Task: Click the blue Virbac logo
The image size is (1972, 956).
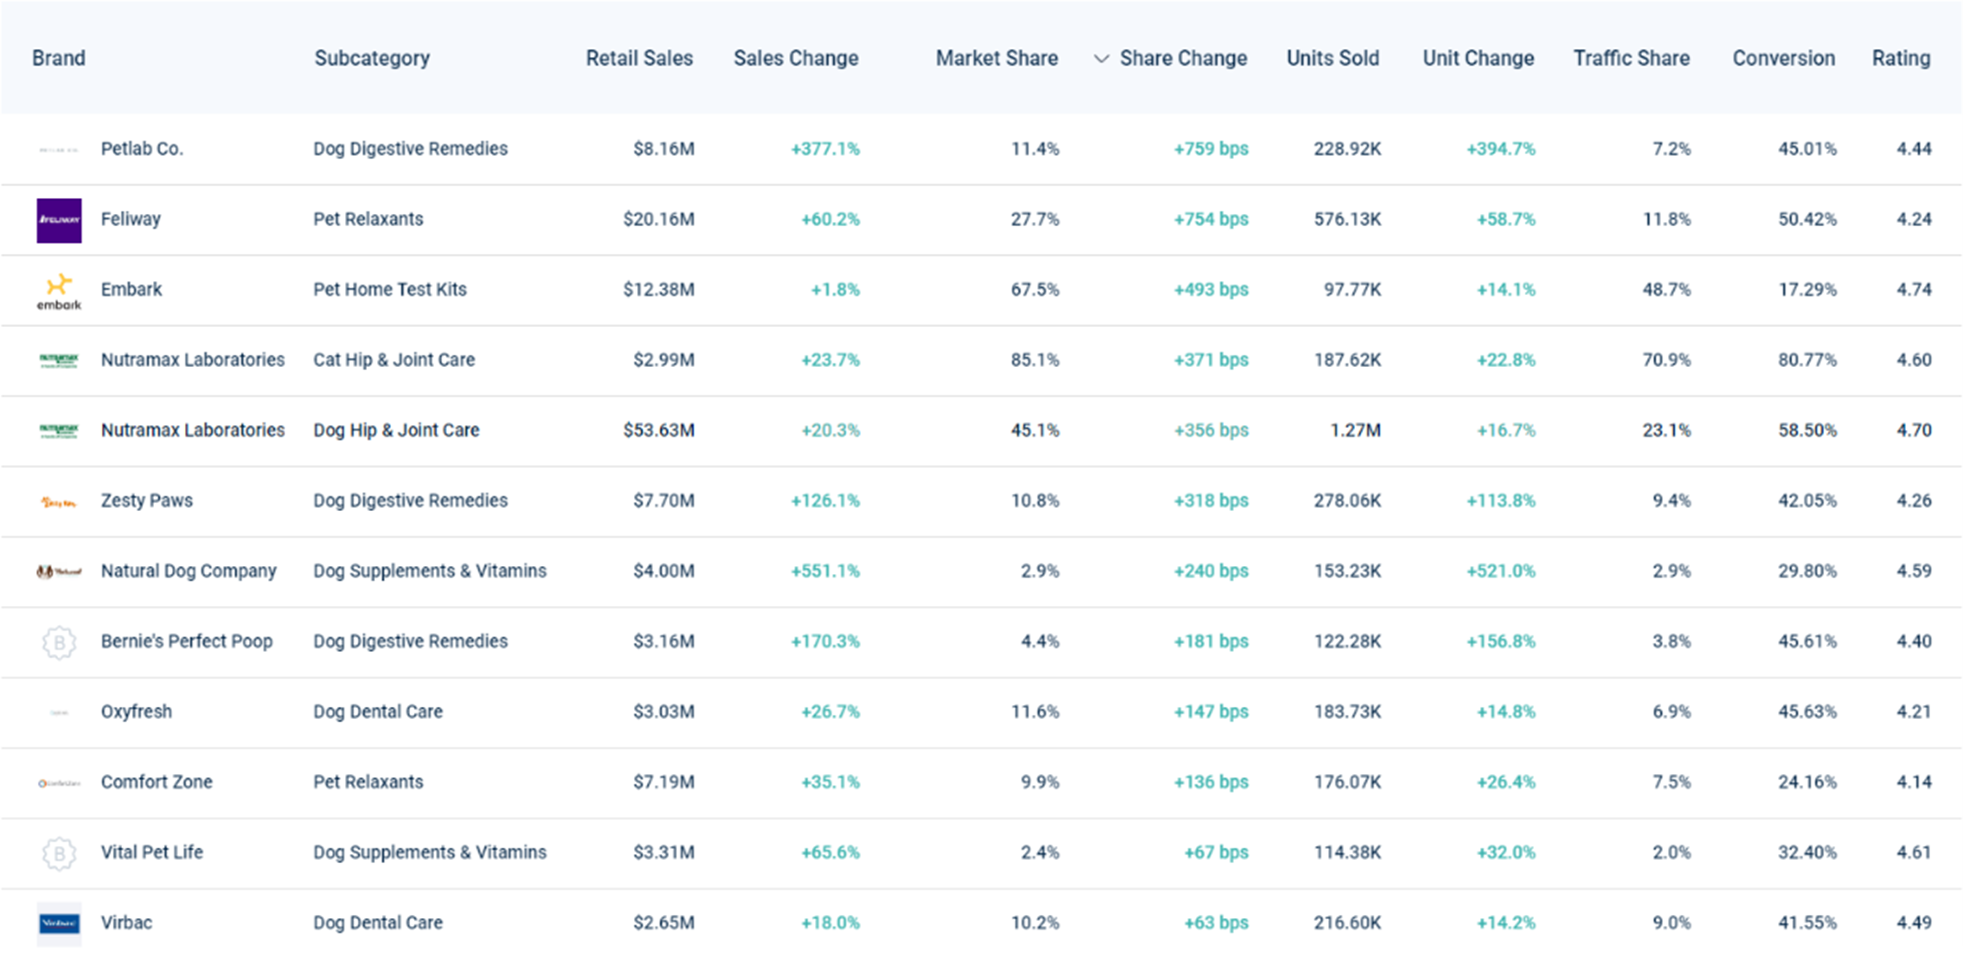Action: (x=59, y=923)
